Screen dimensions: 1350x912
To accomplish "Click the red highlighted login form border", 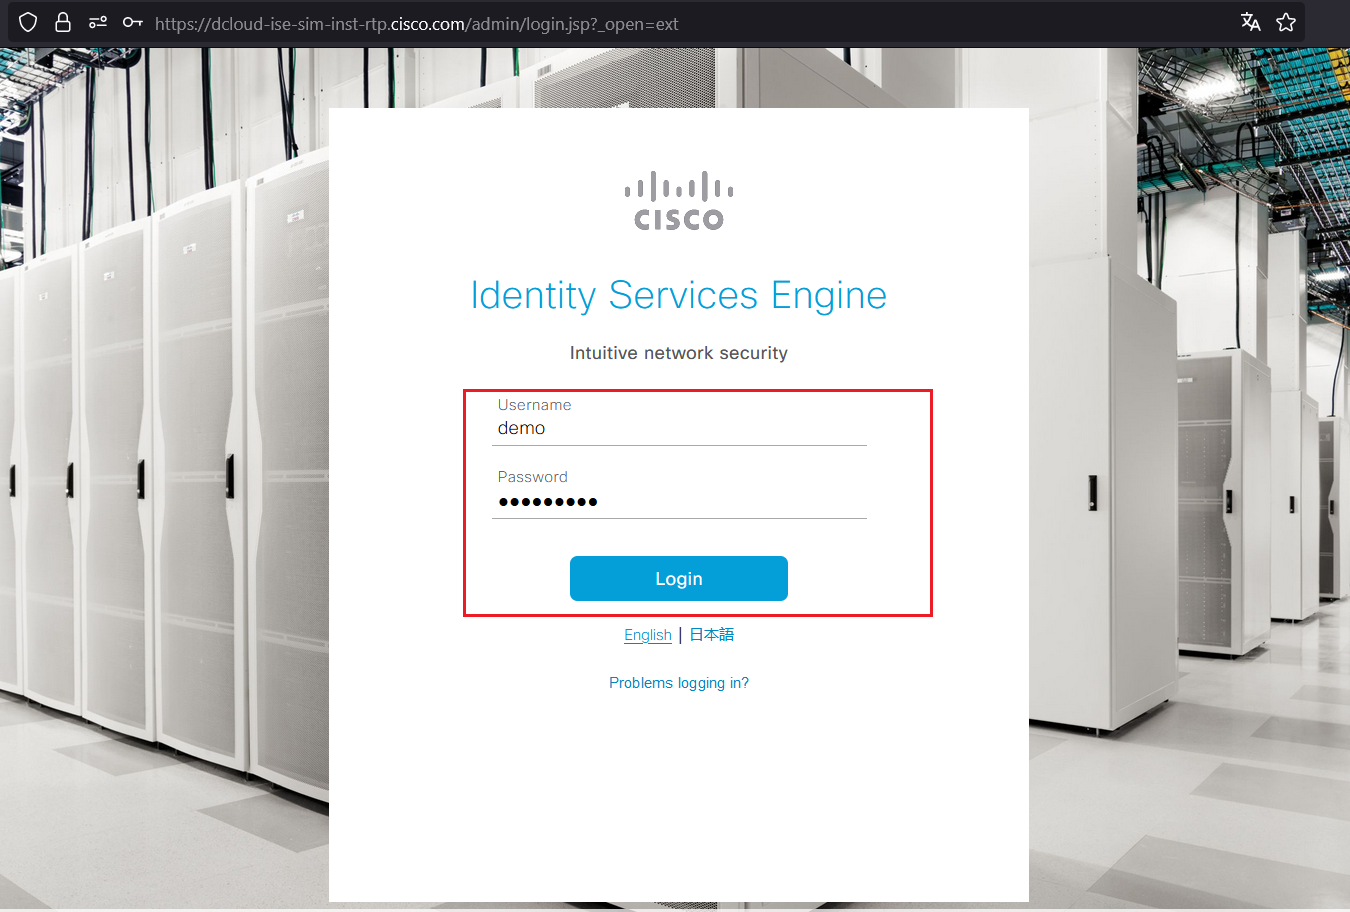I will pyautogui.click(x=697, y=391).
